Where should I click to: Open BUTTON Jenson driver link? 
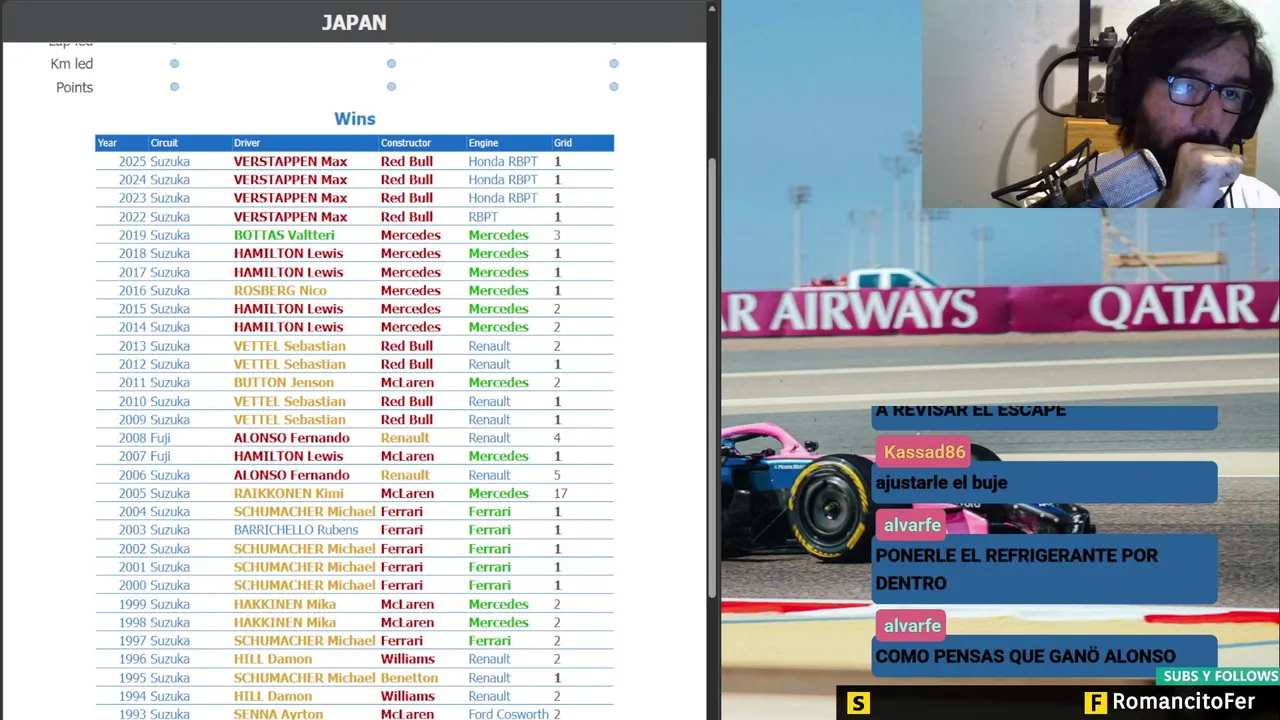point(284,382)
